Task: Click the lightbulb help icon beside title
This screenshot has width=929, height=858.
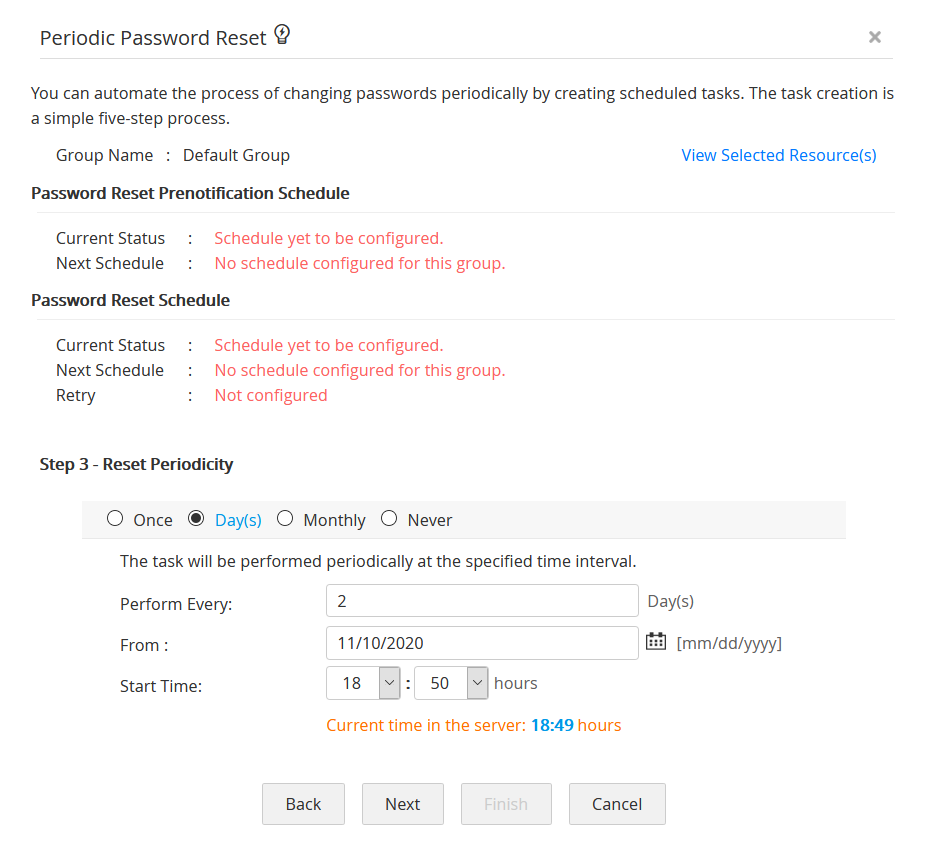Action: pyautogui.click(x=282, y=36)
